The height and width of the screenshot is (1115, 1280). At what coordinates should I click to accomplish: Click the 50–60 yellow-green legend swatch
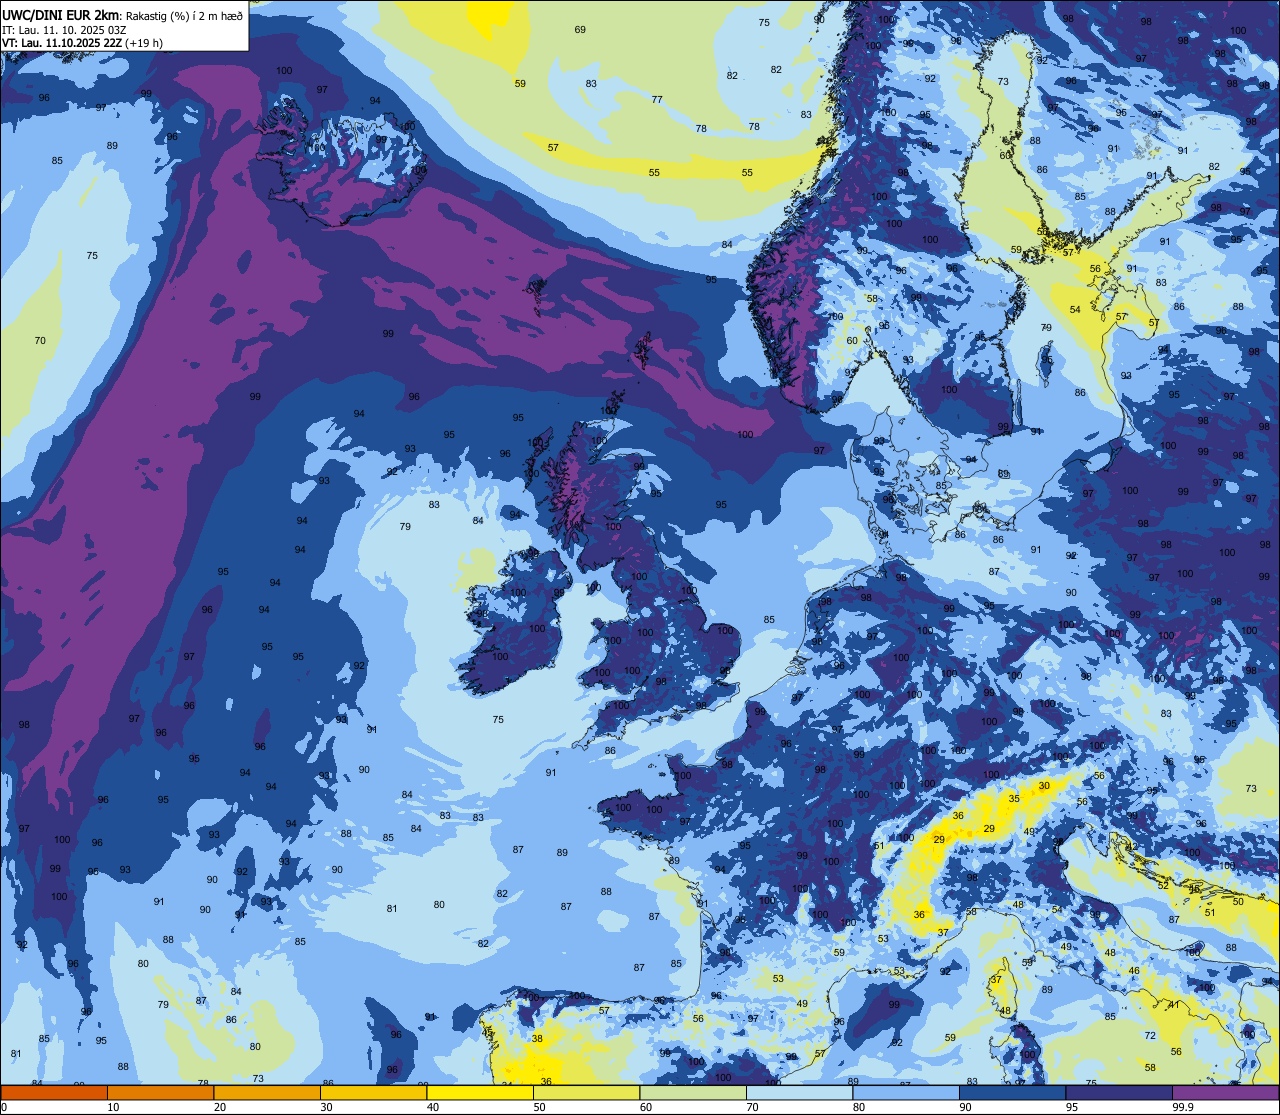[x=586, y=1092]
